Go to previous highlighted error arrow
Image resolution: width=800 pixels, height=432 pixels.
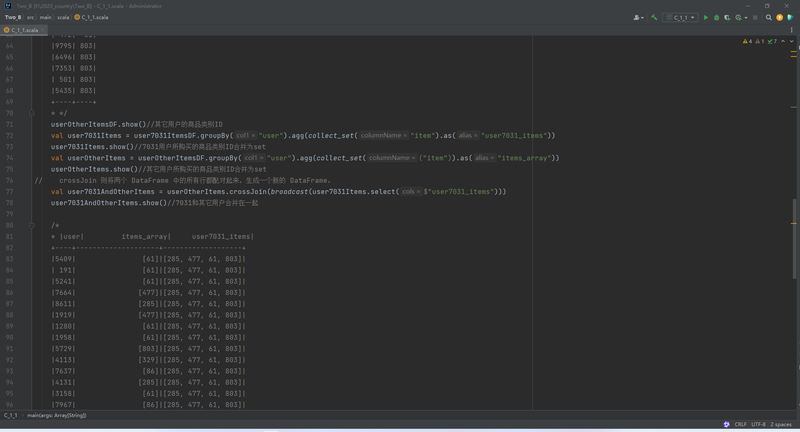click(783, 41)
